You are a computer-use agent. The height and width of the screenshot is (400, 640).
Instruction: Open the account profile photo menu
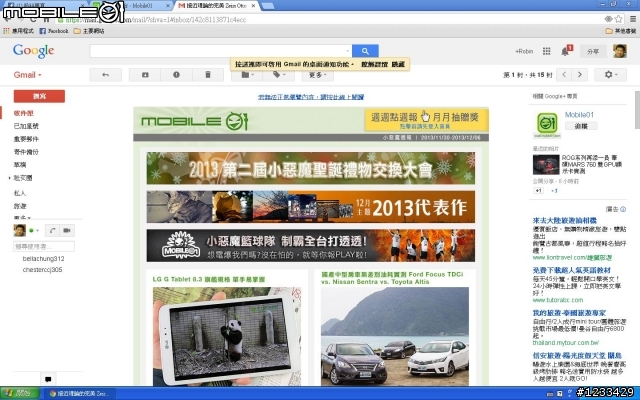pyautogui.click(x=620, y=51)
